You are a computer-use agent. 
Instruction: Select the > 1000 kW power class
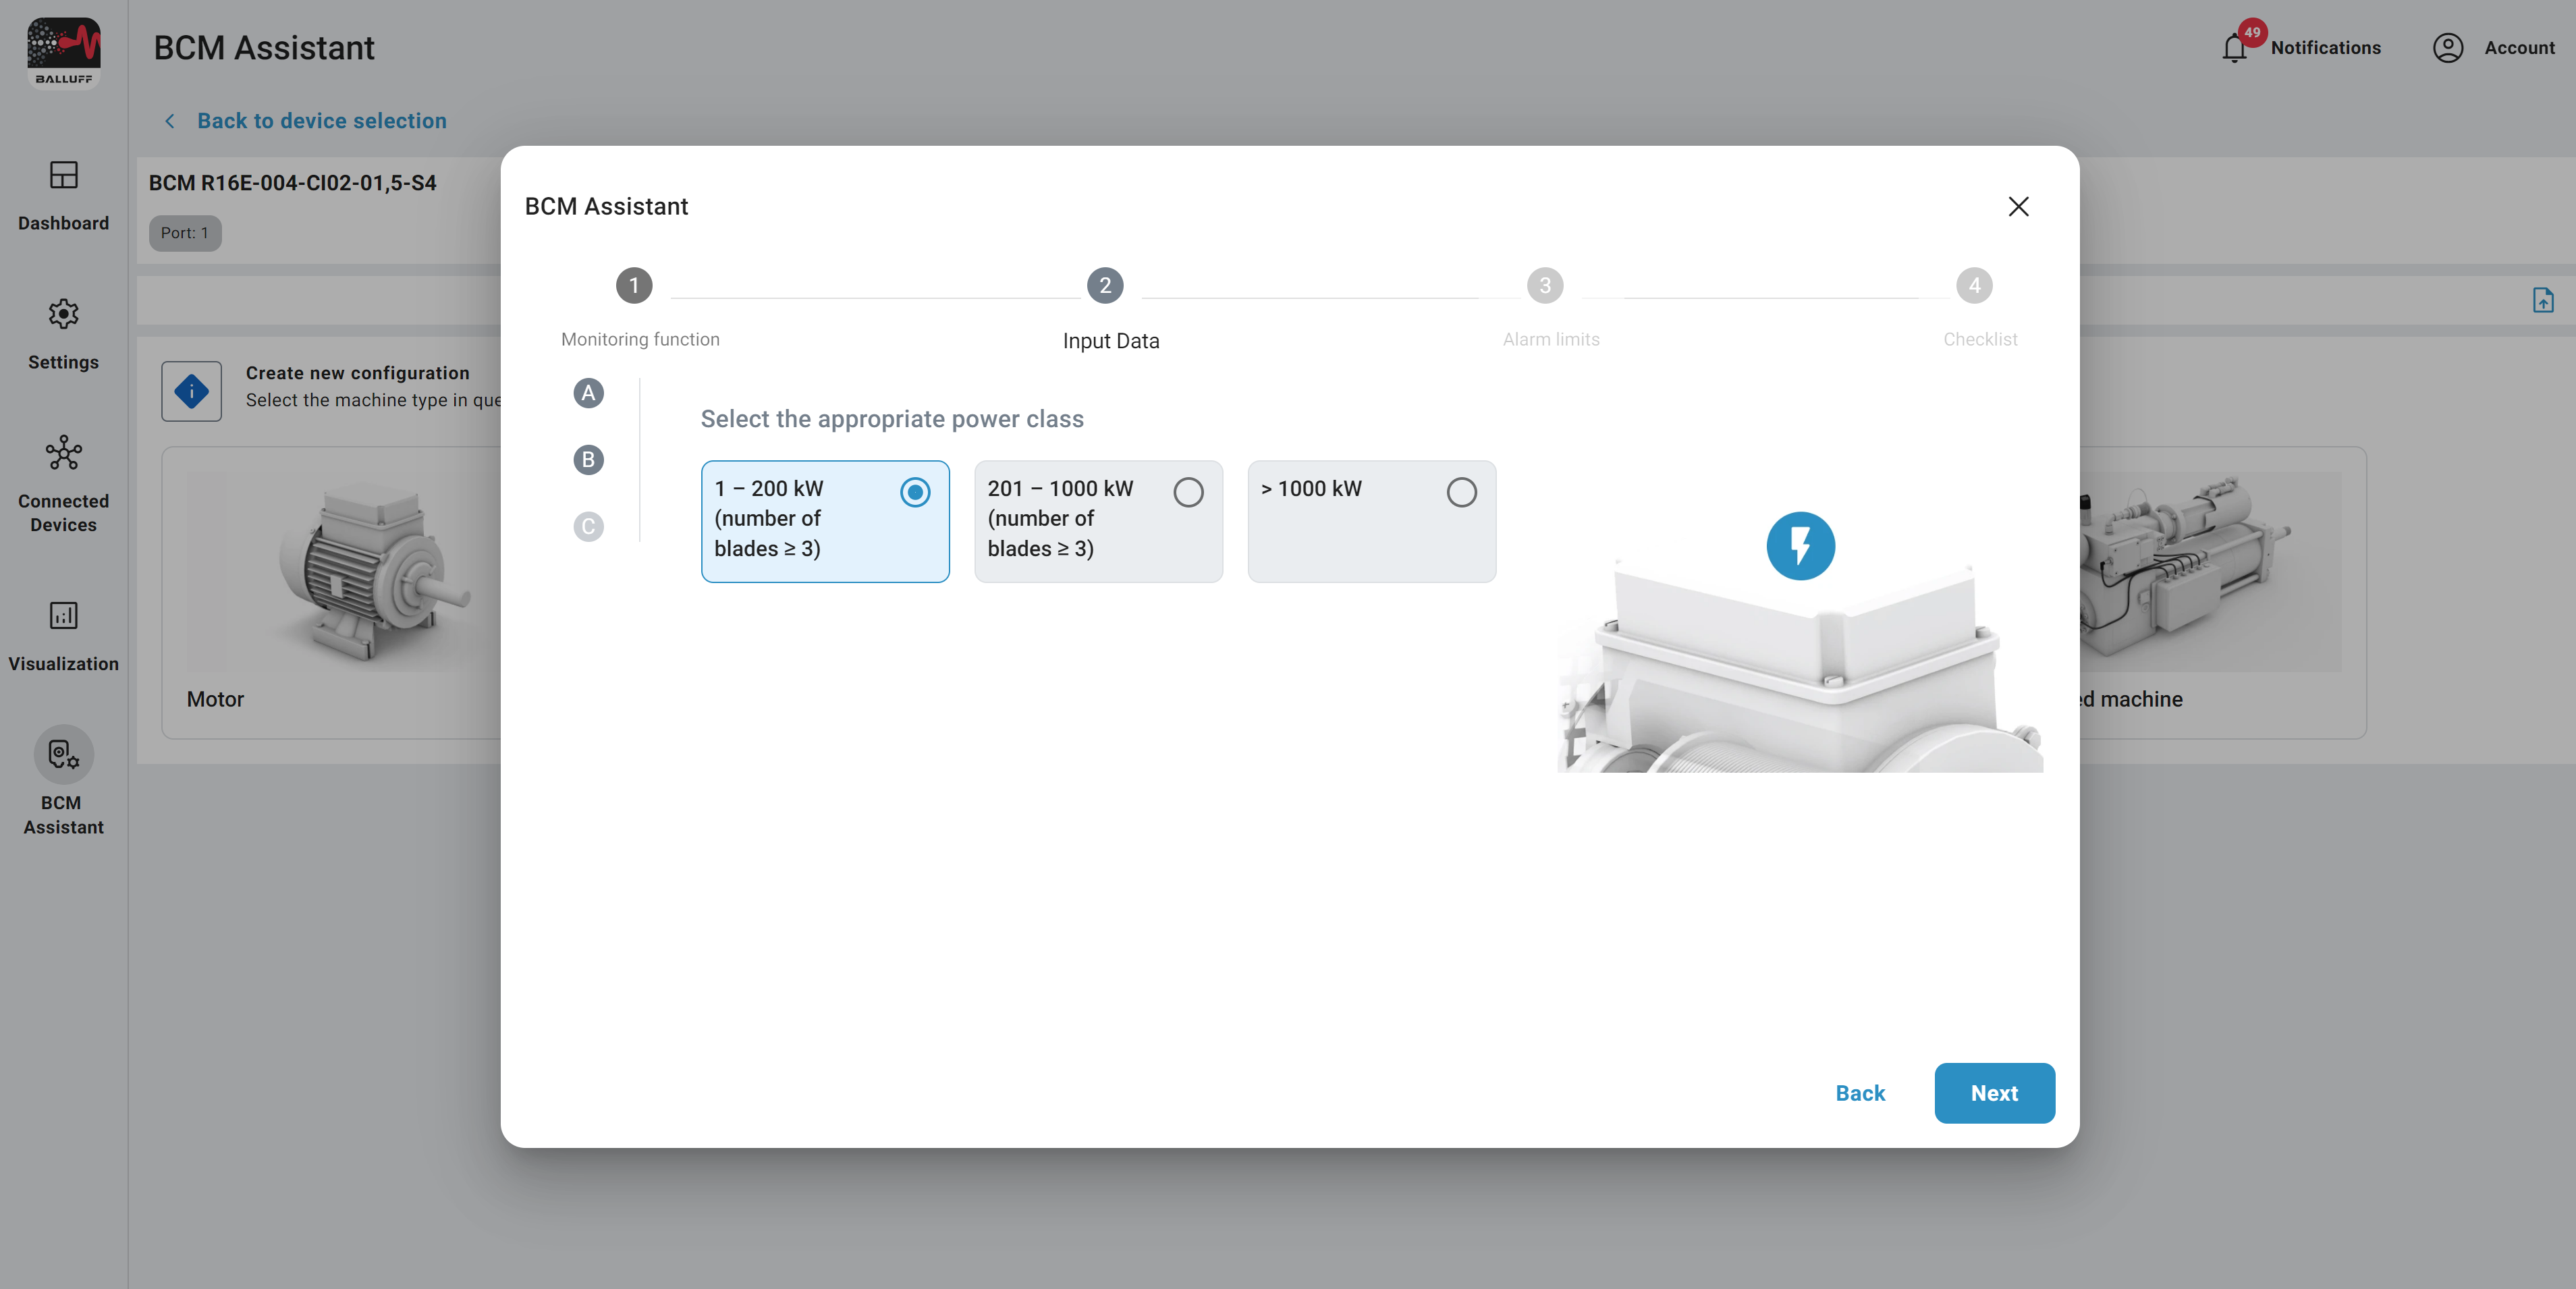click(1460, 492)
